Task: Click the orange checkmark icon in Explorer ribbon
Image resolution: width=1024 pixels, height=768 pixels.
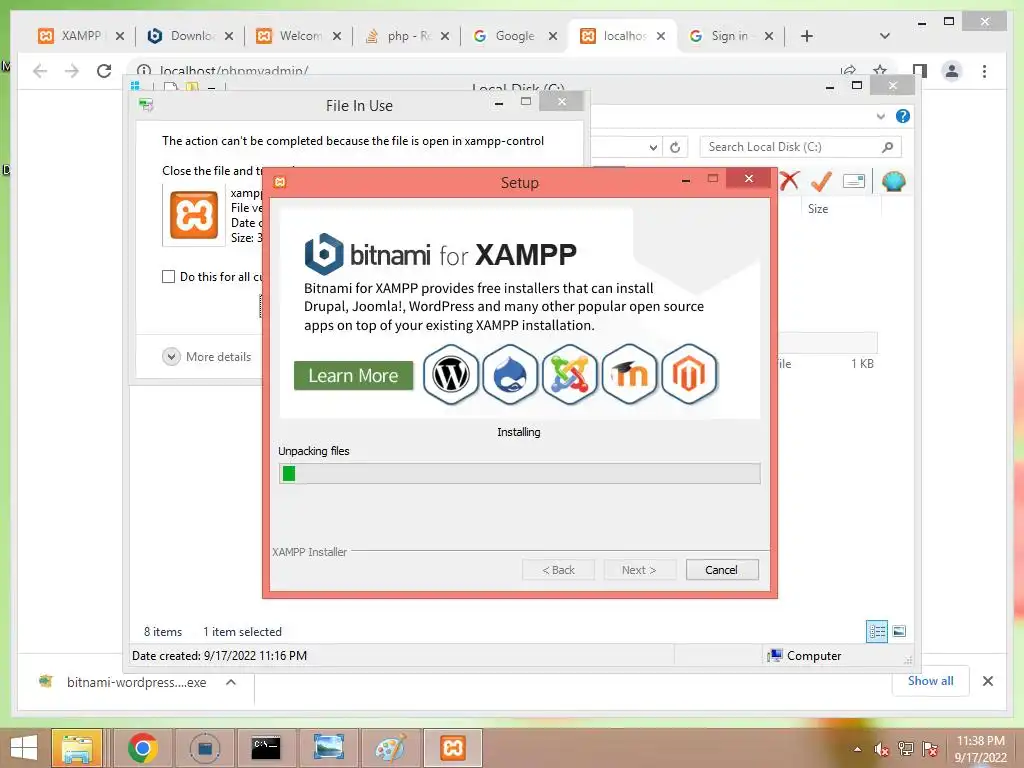Action: pos(820,181)
